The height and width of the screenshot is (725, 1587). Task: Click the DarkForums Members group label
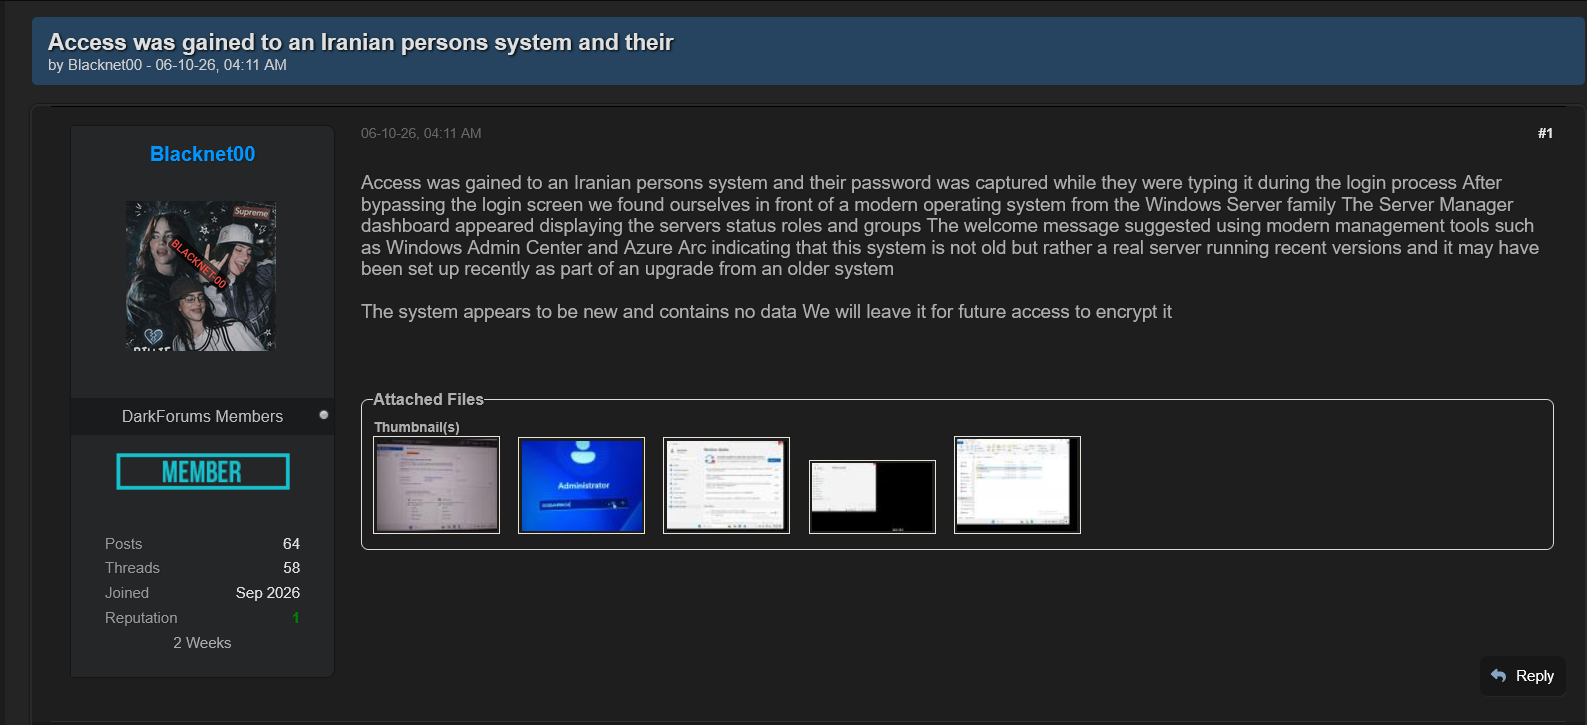click(x=202, y=416)
